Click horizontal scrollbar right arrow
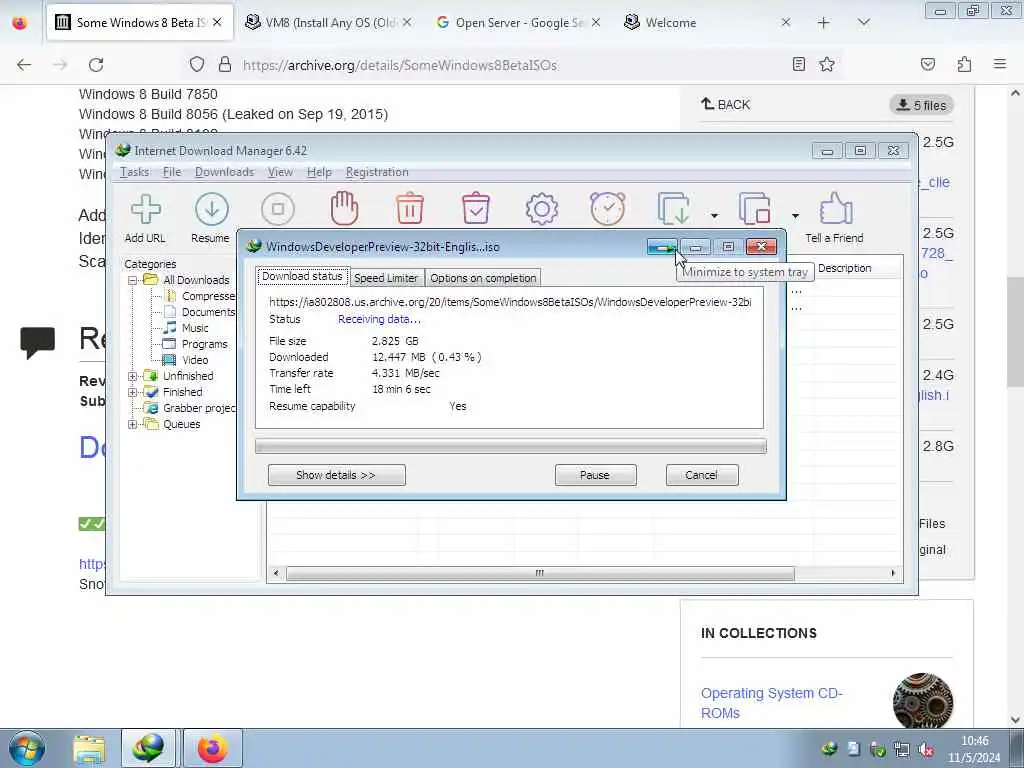Screen dimensions: 1024x768 (x=893, y=573)
